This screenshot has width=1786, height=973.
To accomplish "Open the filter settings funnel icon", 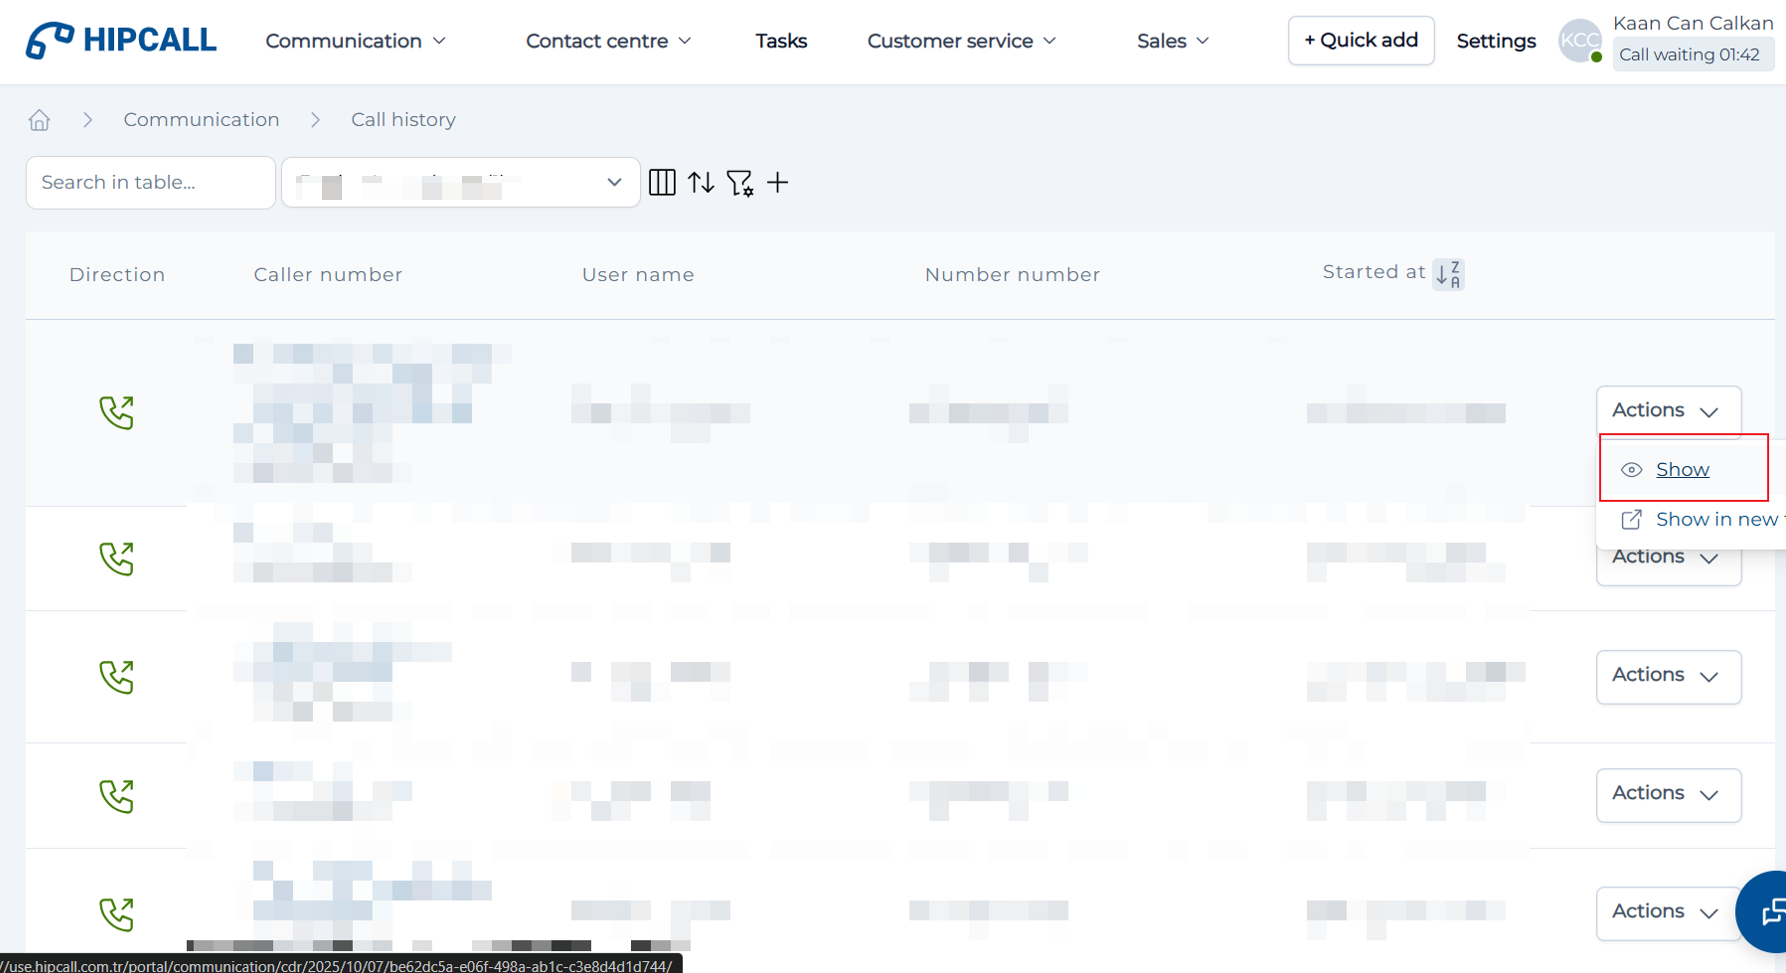I will point(740,183).
